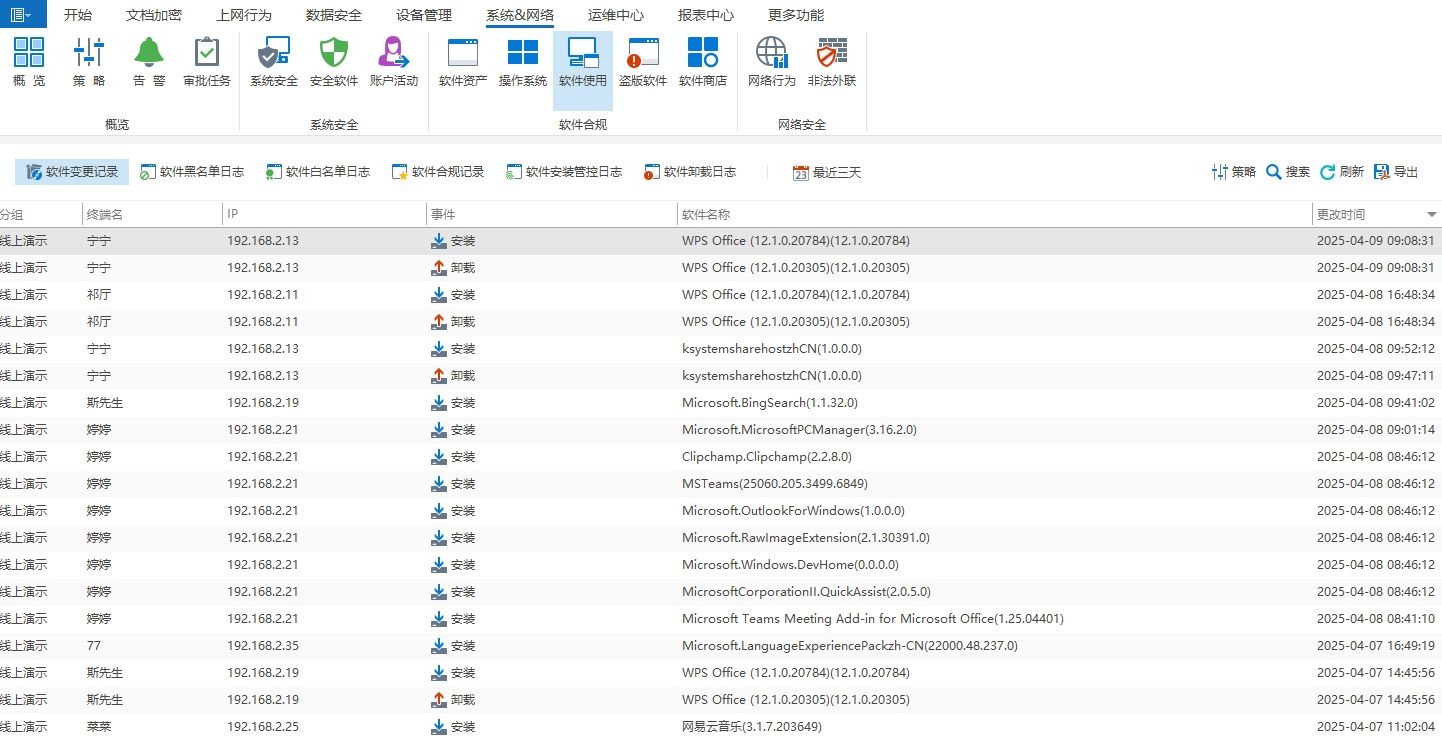Screen dimensions: 1442x736
Task: Click the Microsoft Teams Meeting Add-in entry
Action: [x=872, y=619]
